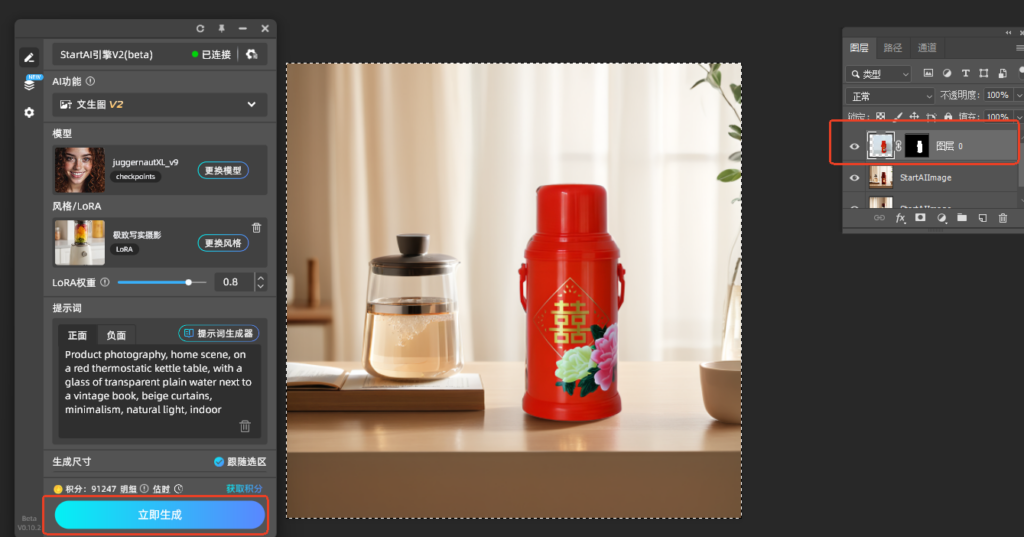
Task: Select the 图层 0 layer thumbnail
Action: point(881,146)
